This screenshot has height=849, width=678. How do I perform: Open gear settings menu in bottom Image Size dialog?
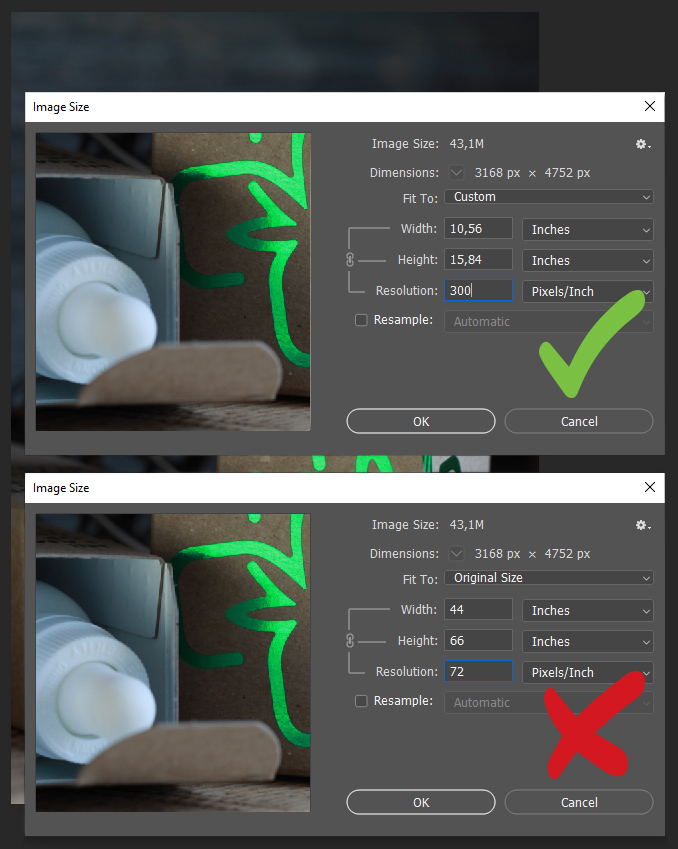click(643, 525)
